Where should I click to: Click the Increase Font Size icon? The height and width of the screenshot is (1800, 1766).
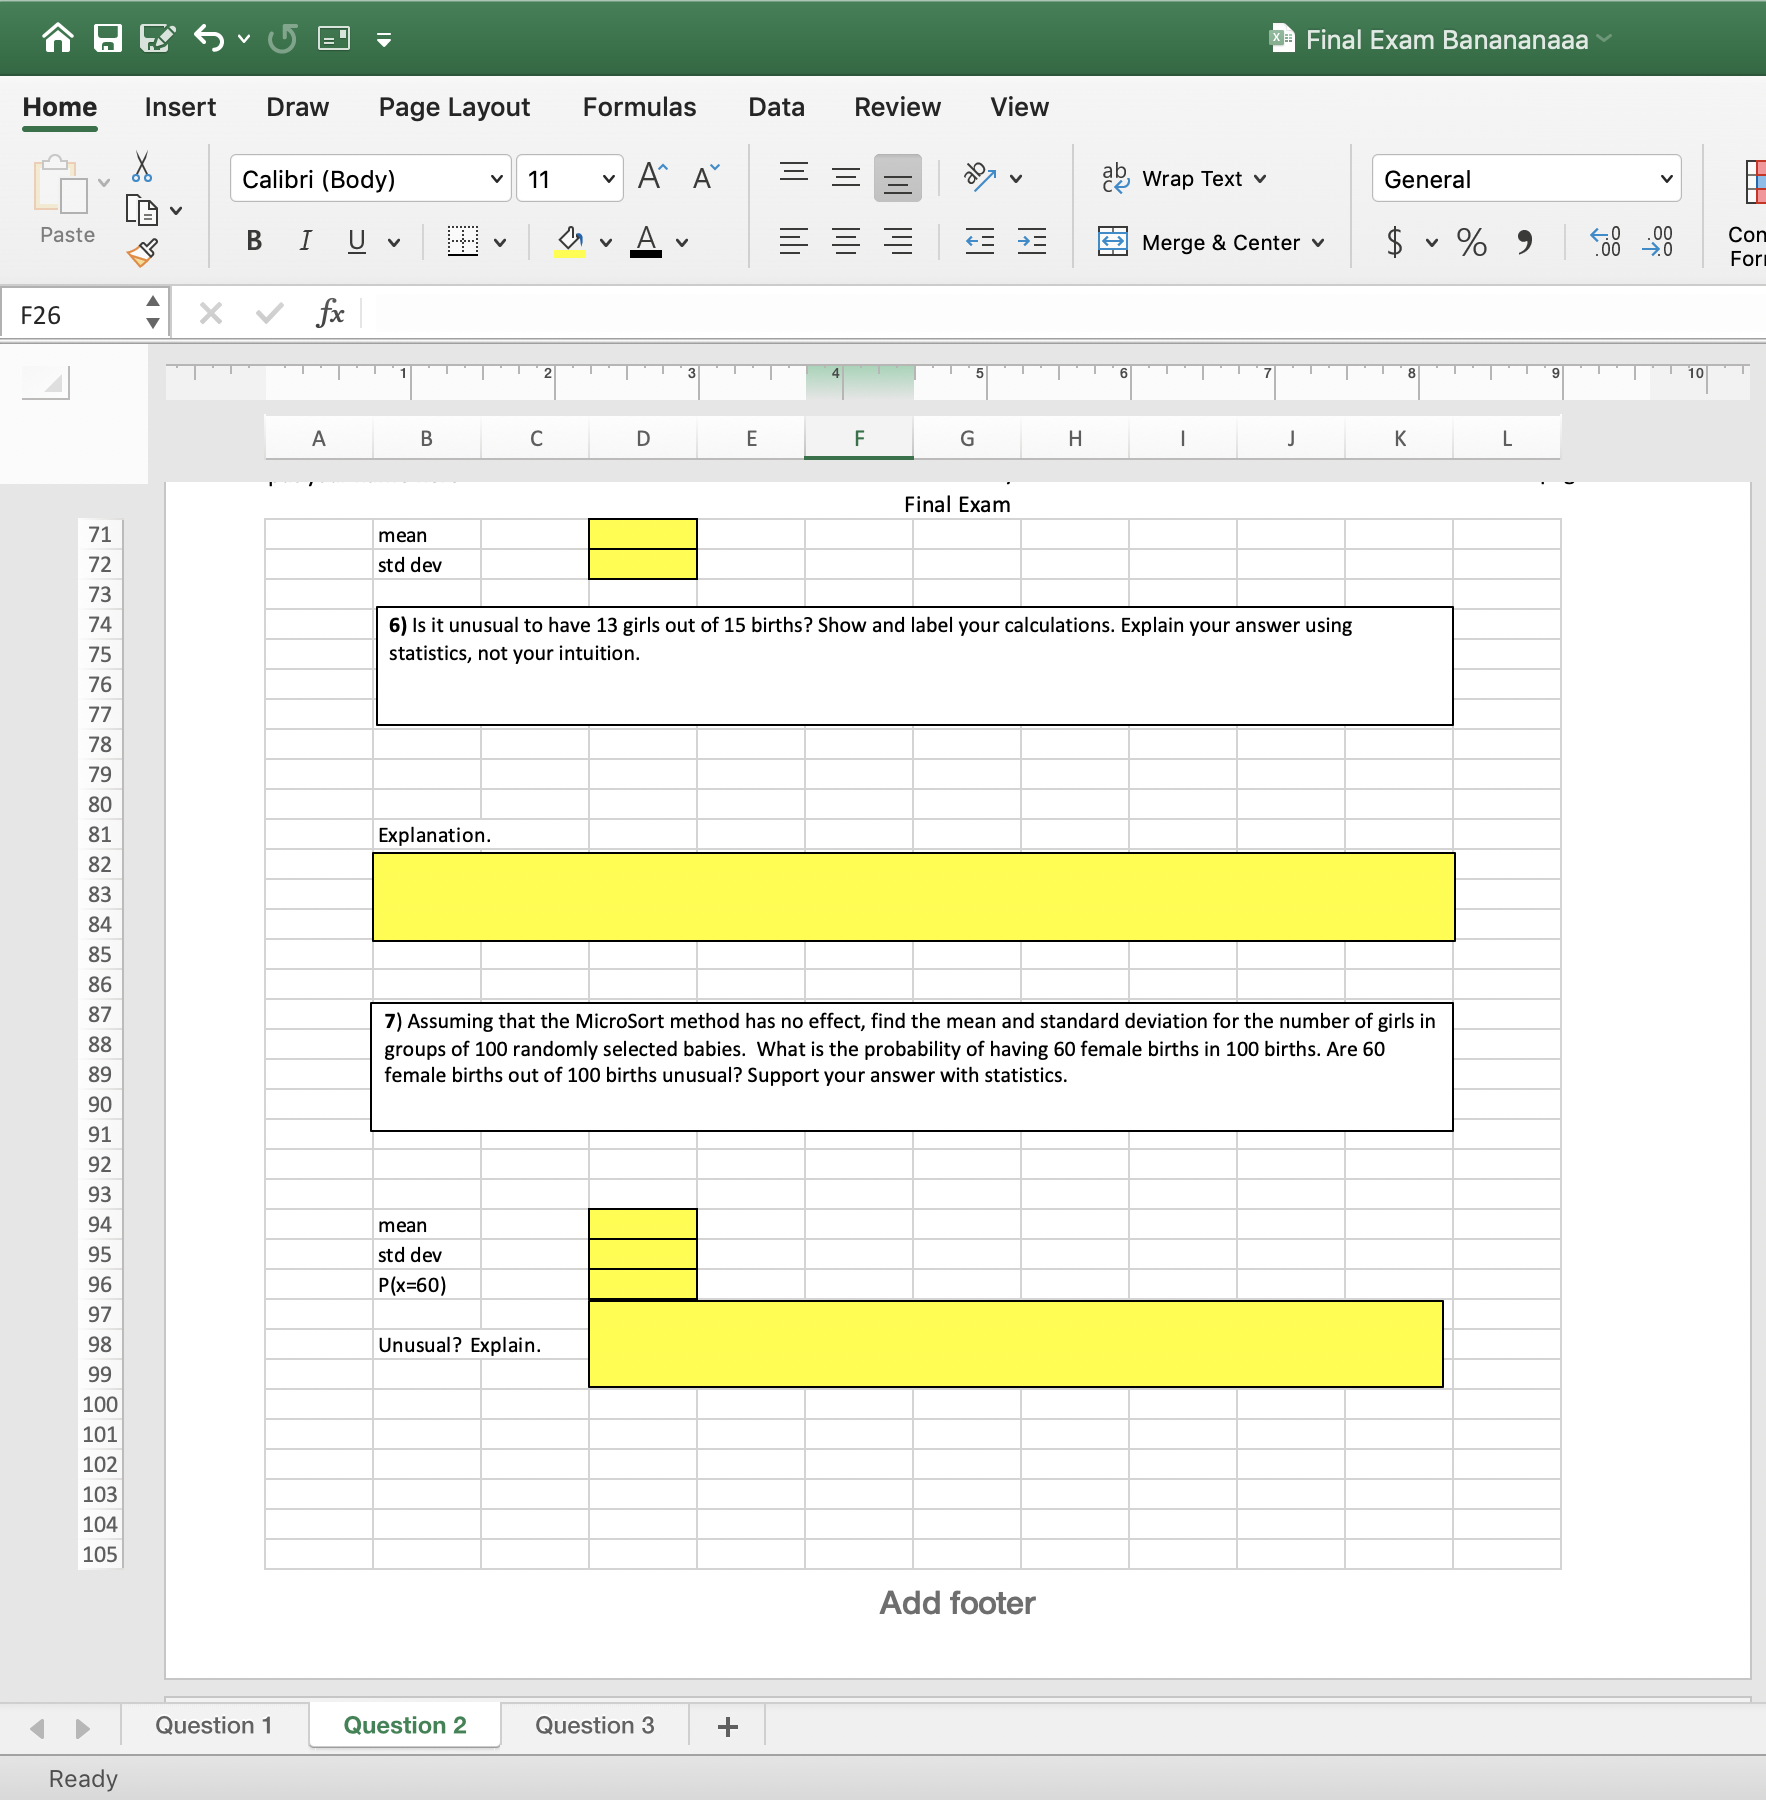click(x=652, y=178)
